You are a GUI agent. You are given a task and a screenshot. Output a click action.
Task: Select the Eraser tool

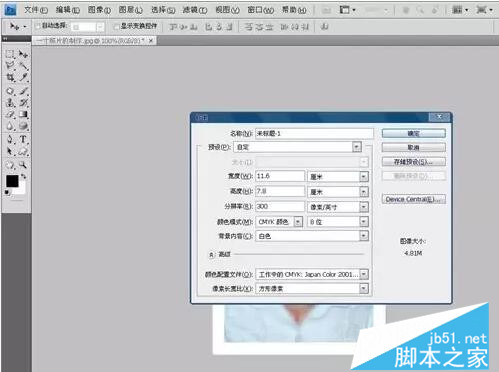point(10,115)
